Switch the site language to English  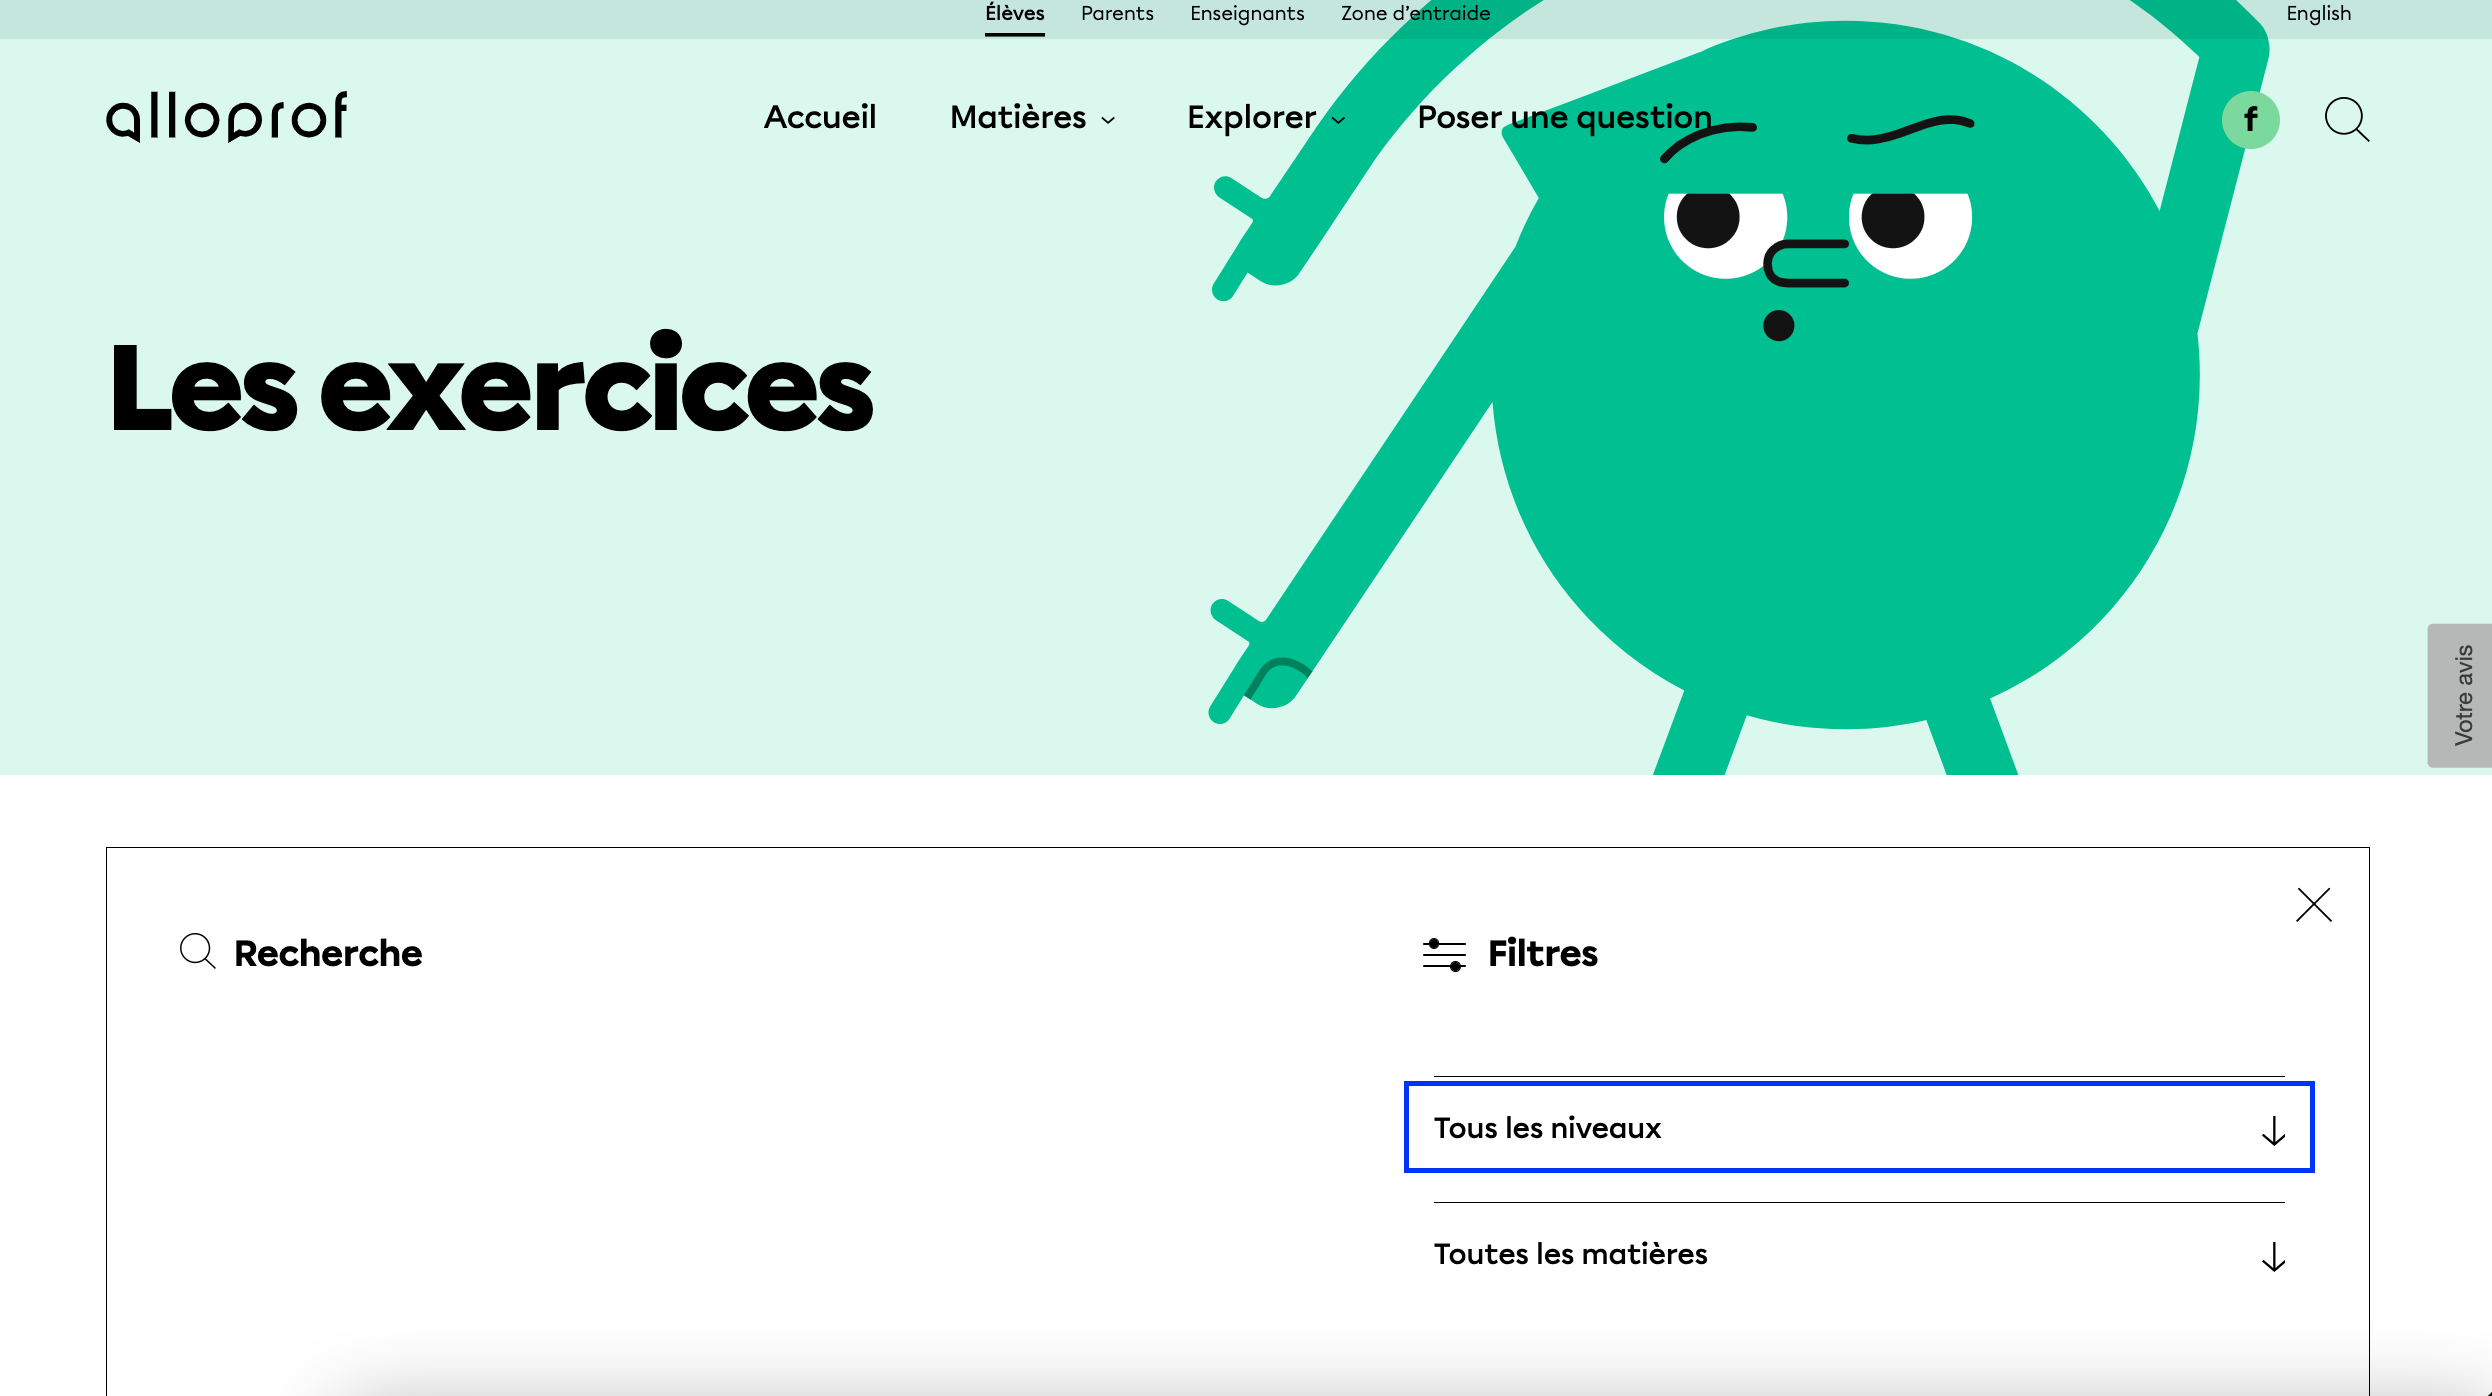[2318, 14]
